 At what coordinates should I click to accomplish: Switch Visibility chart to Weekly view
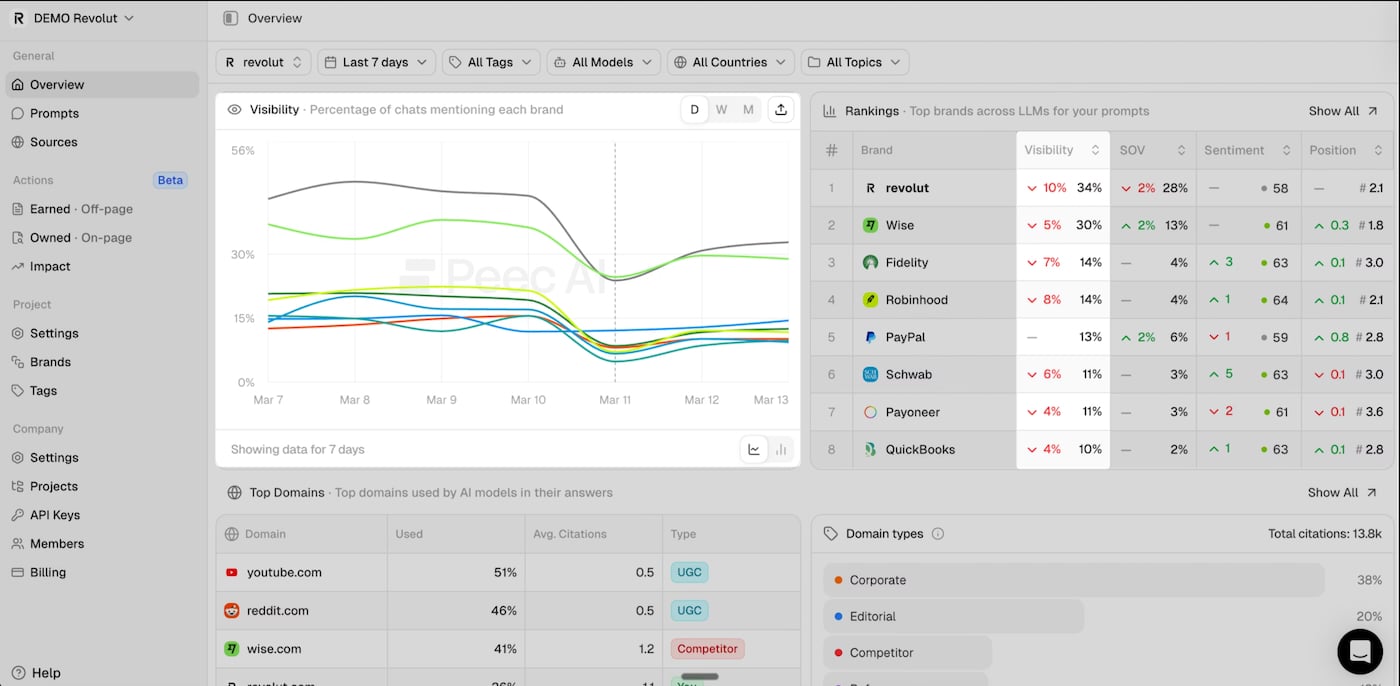[721, 109]
